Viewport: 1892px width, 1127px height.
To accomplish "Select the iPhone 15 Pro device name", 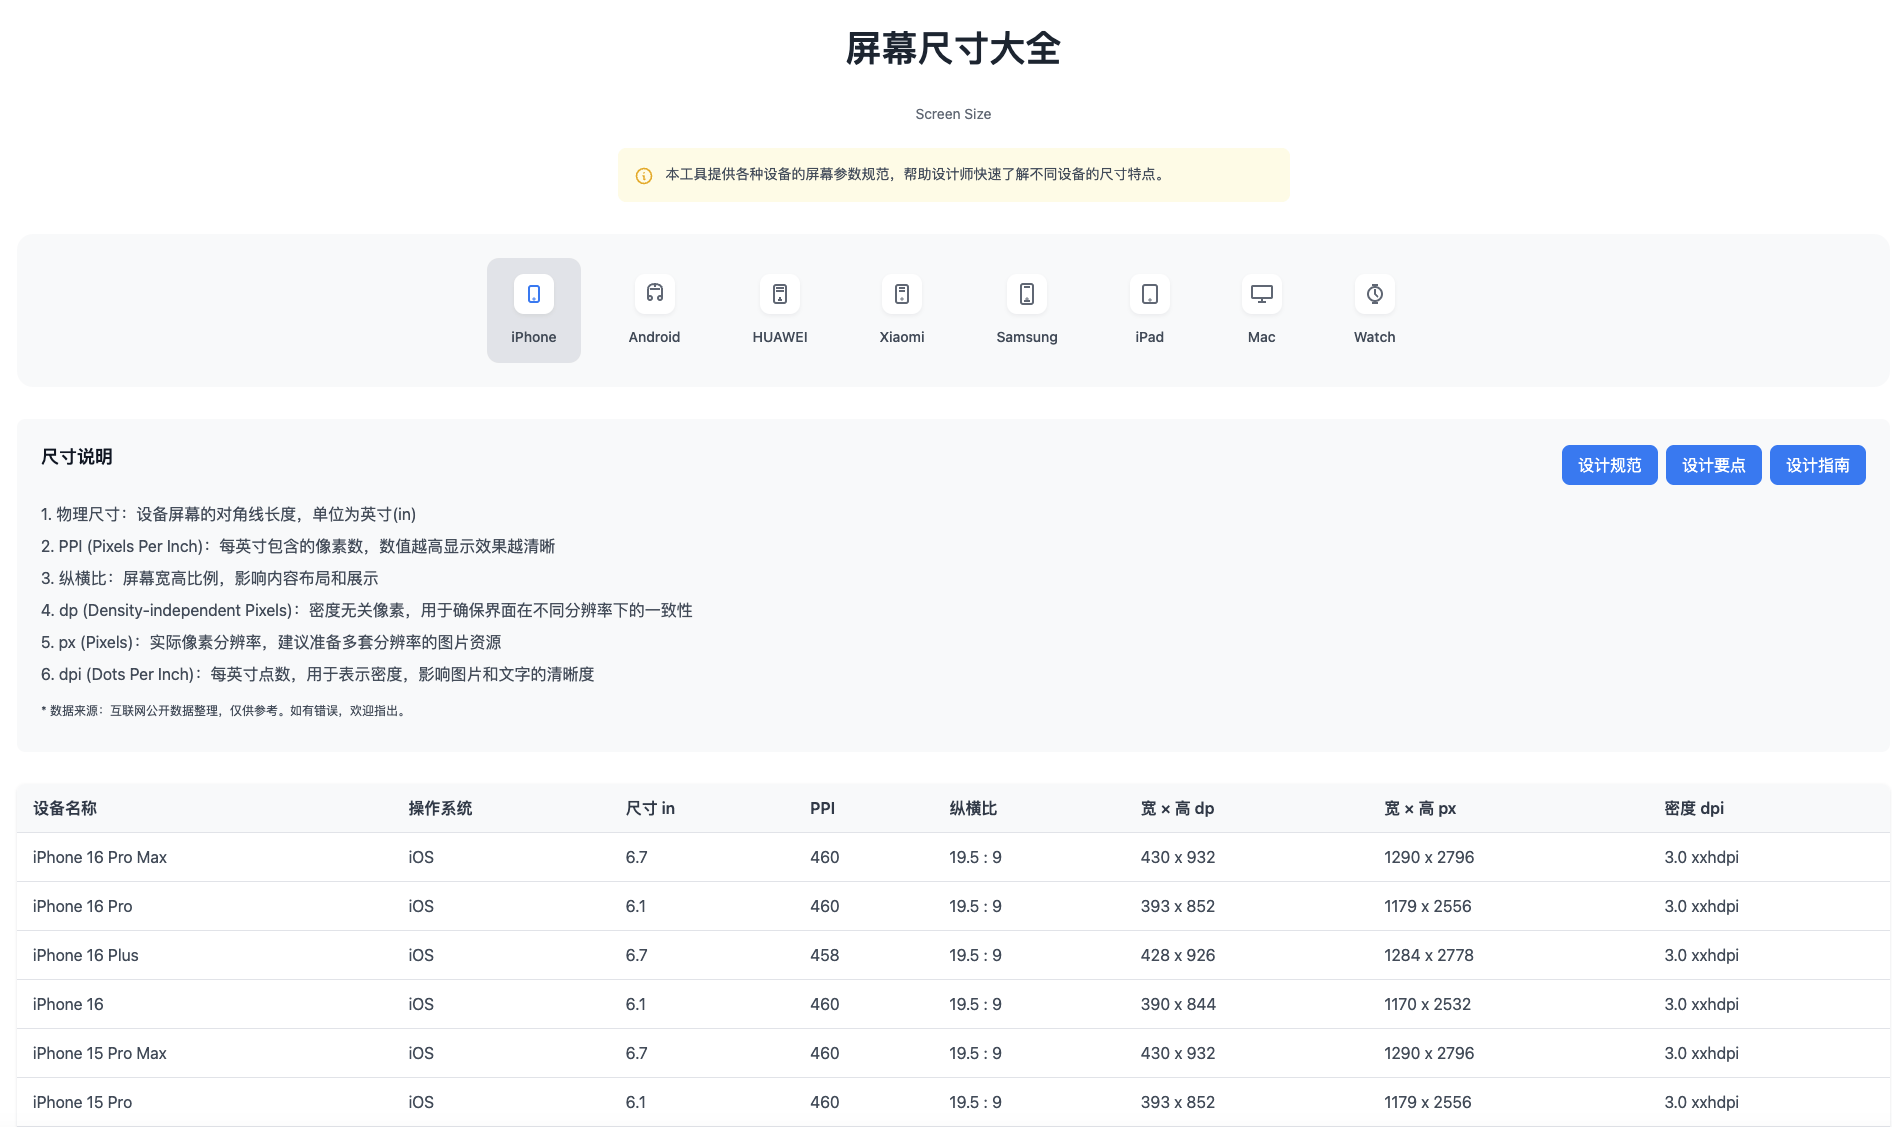I will pos(83,1102).
